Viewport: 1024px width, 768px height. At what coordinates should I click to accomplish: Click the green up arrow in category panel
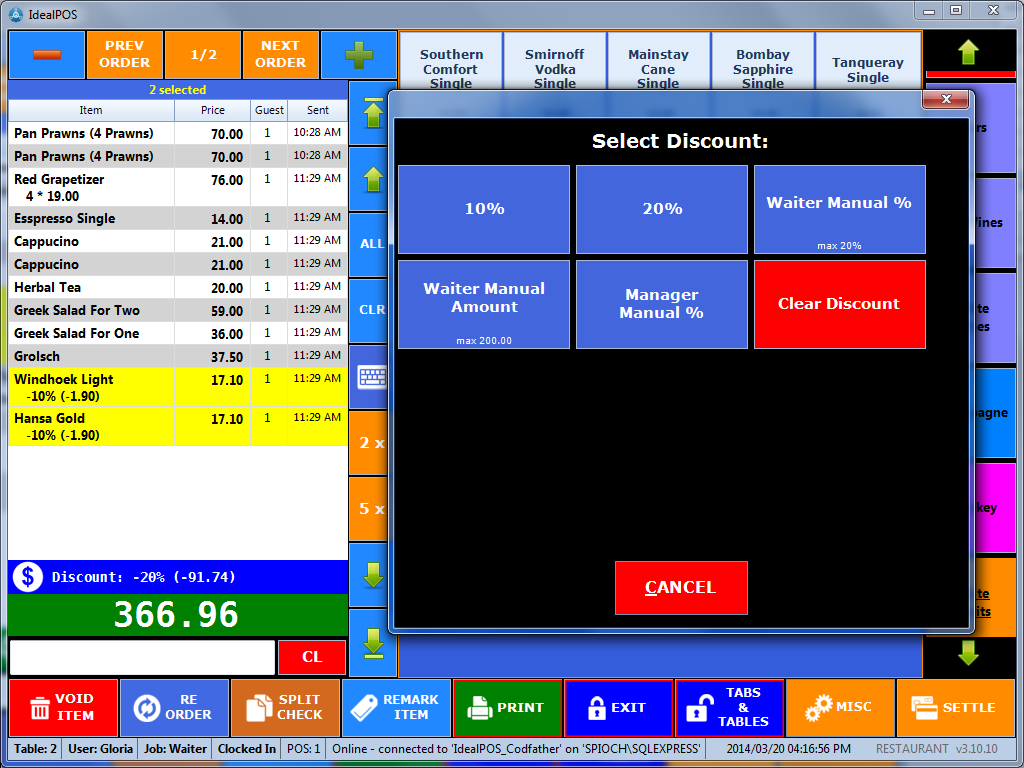pos(968,53)
